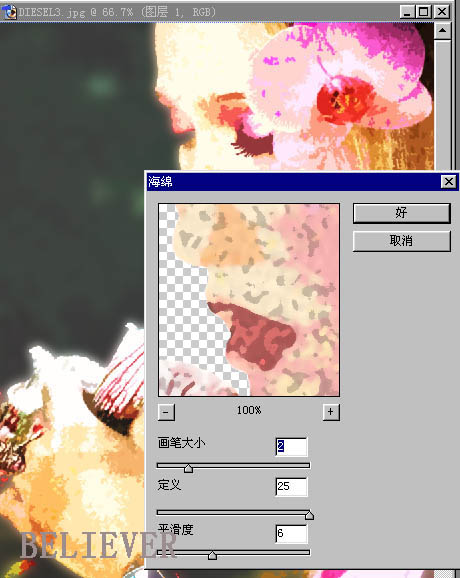This screenshot has width=460, height=578.
Task: Click the sponge filter preview thumbnail
Action: coord(249,300)
